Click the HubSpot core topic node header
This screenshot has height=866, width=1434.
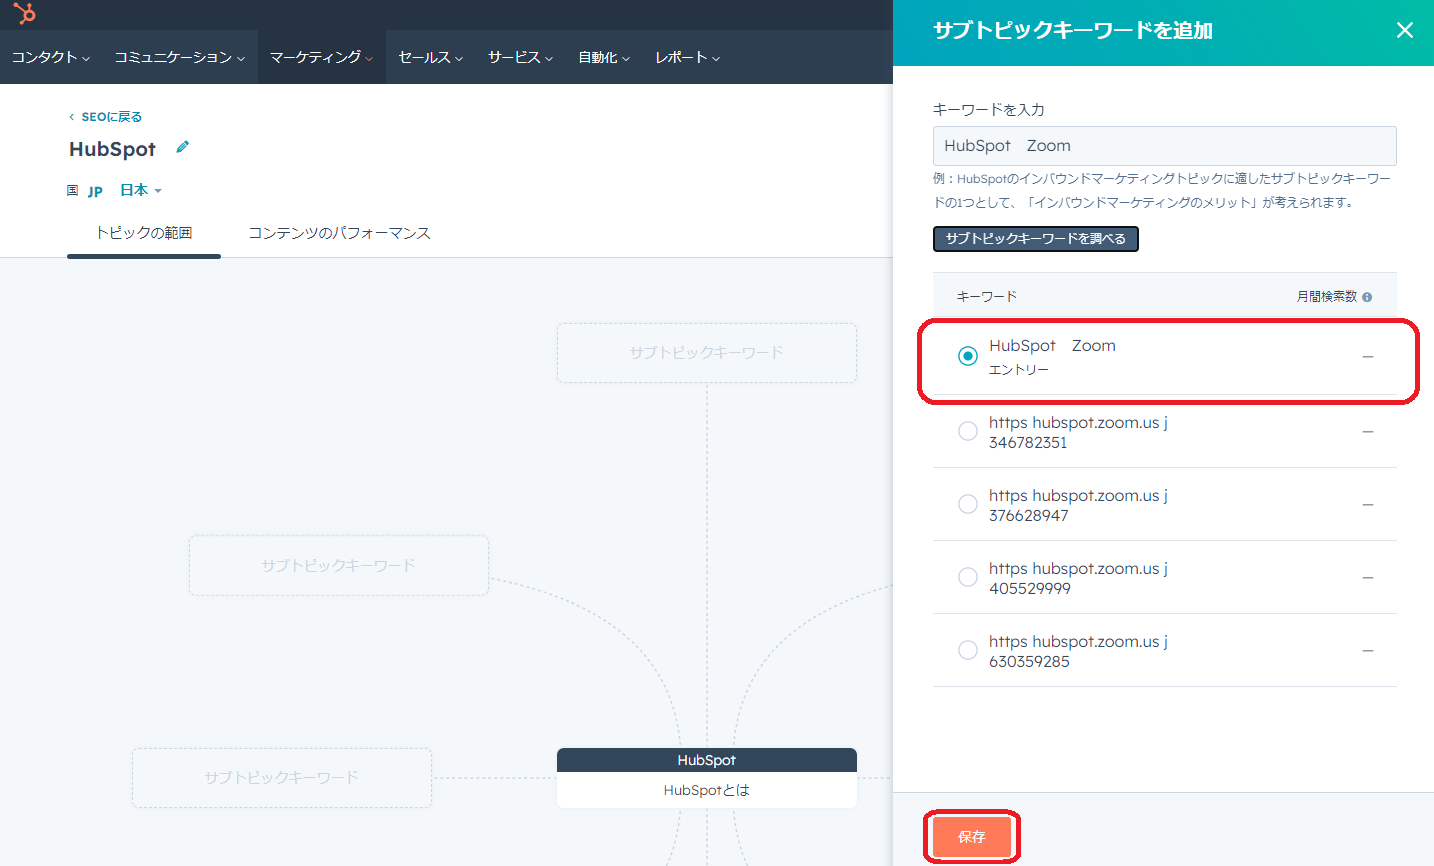point(707,760)
